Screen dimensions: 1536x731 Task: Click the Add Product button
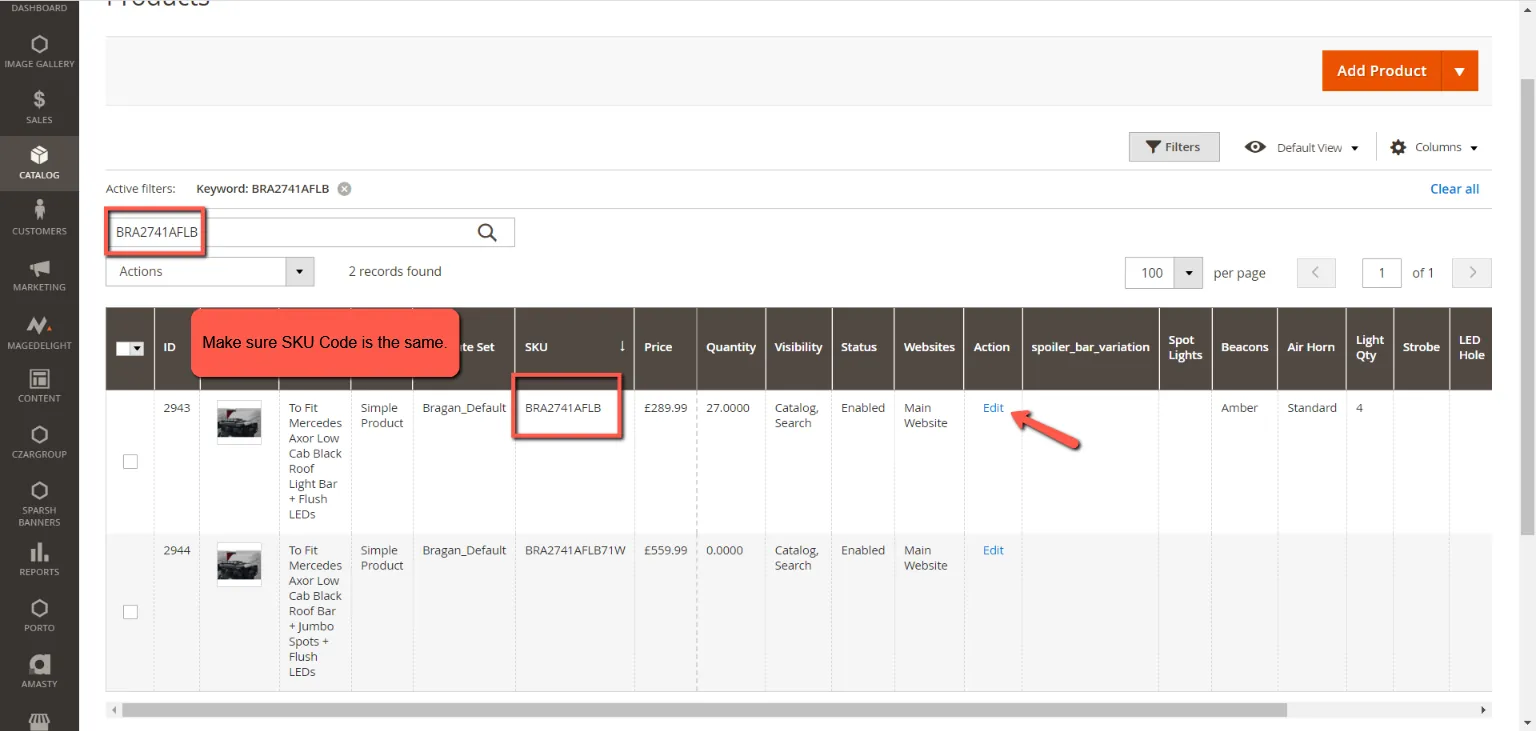click(1382, 71)
